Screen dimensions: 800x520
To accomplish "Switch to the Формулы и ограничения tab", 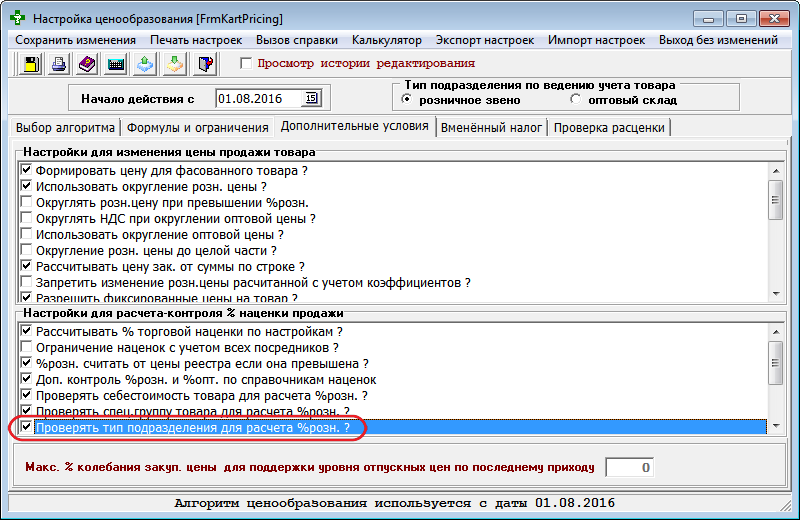I will tap(197, 128).
